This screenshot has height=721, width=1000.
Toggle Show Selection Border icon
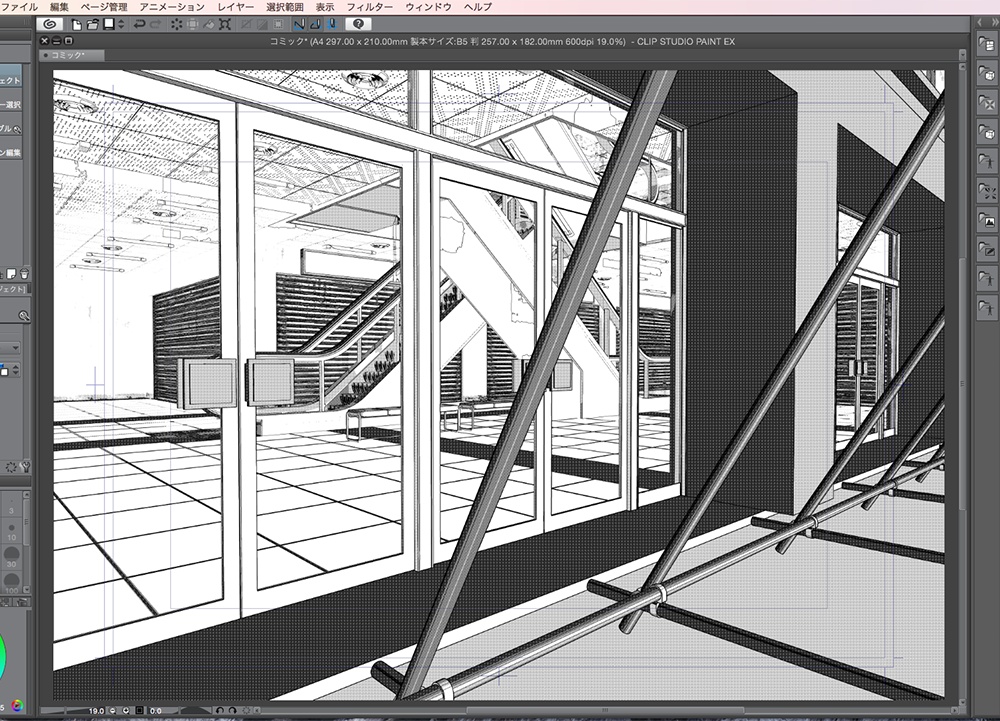click(x=278, y=24)
